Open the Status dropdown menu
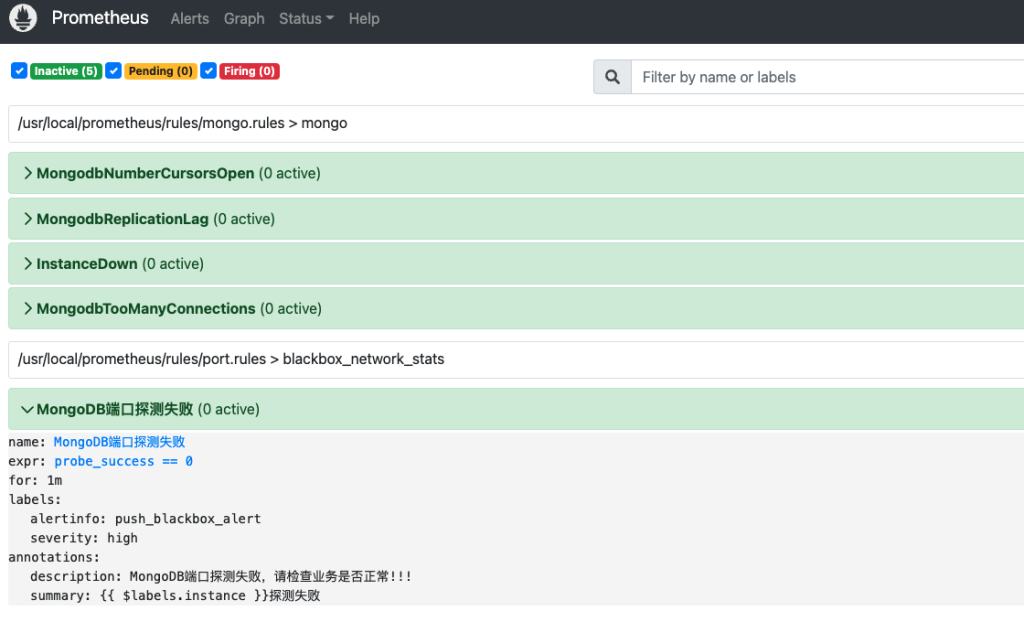This screenshot has height=622, width=1024. pyautogui.click(x=306, y=19)
